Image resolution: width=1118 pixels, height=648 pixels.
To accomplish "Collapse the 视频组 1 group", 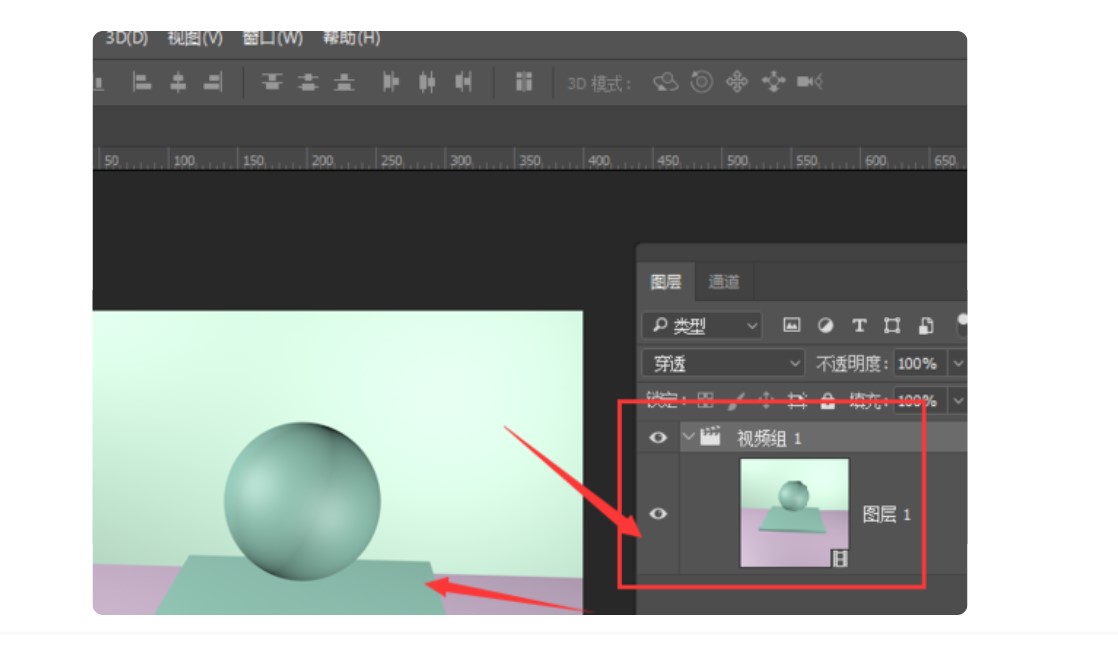I will coord(688,436).
